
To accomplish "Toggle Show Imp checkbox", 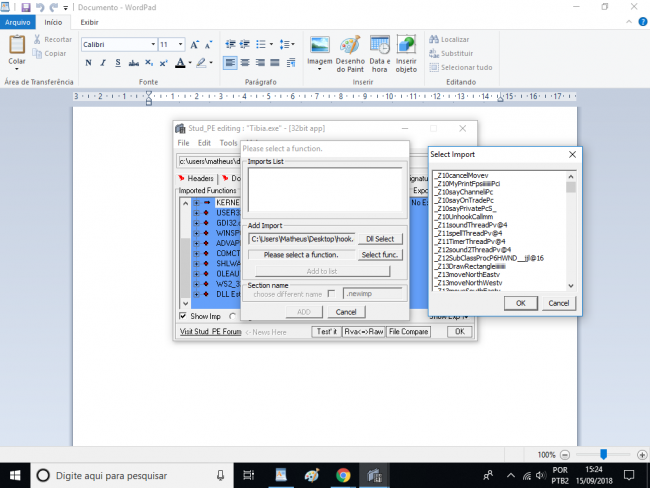I will point(183,316).
